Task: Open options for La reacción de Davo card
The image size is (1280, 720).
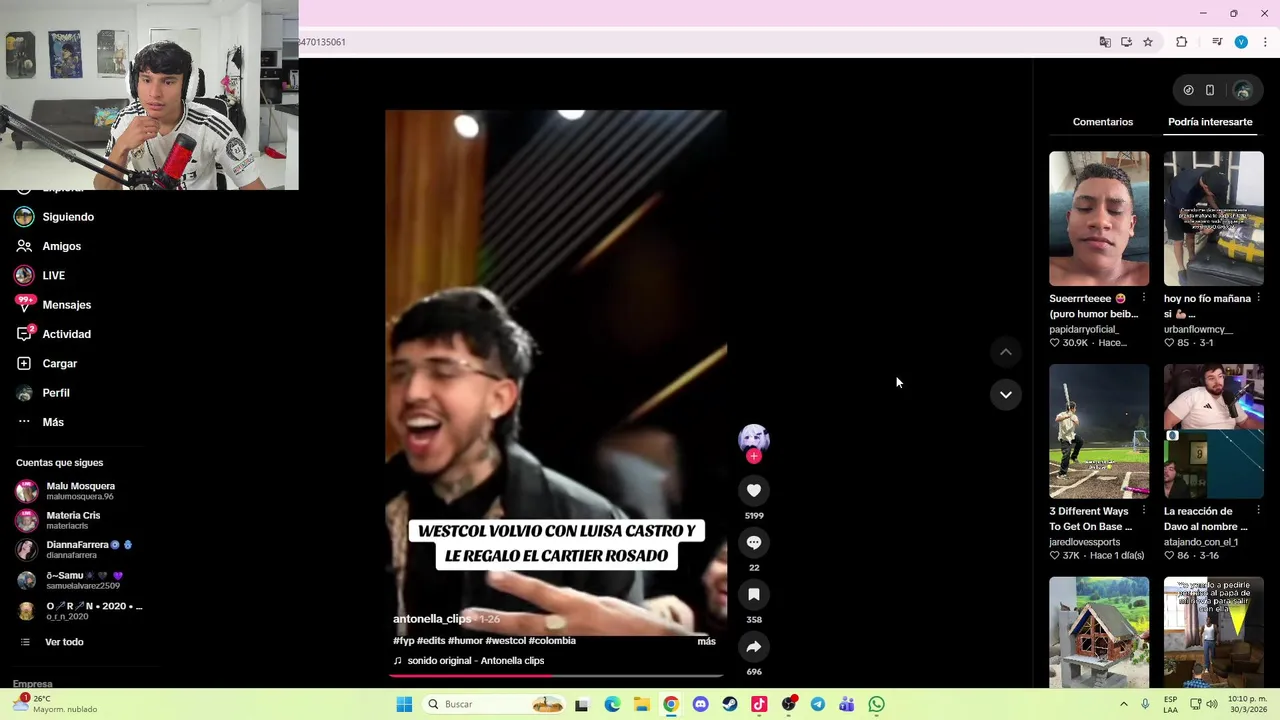Action: coord(1258,511)
